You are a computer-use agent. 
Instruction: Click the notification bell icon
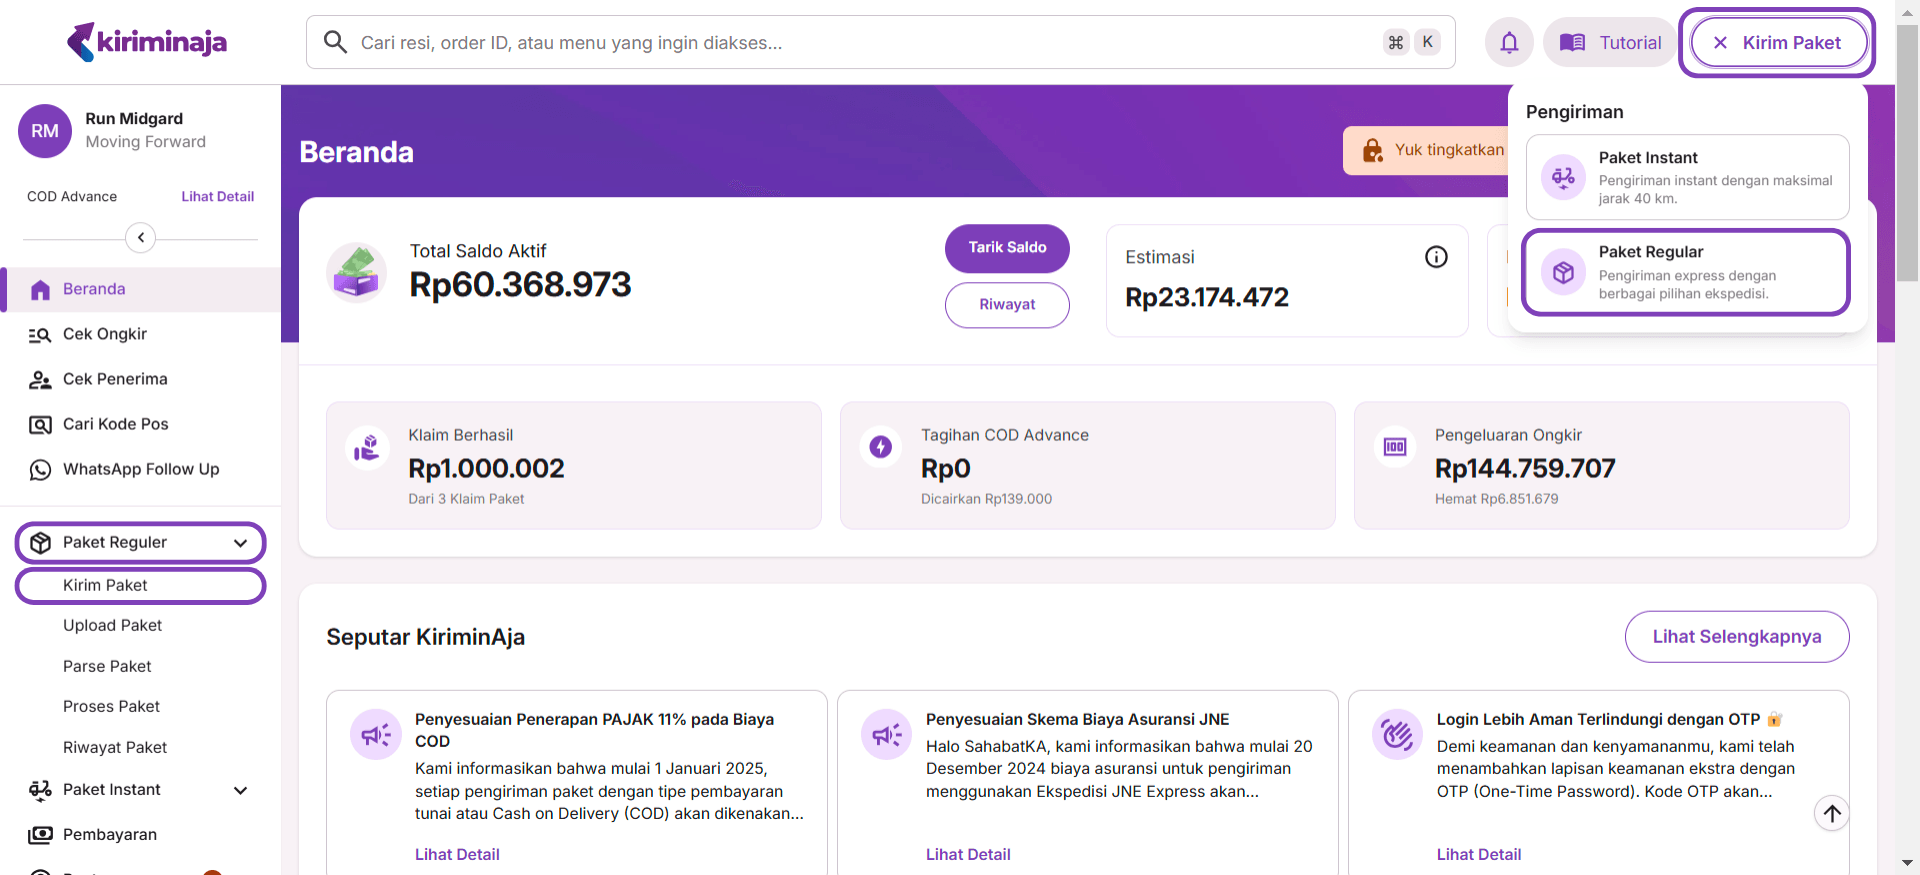(x=1509, y=43)
